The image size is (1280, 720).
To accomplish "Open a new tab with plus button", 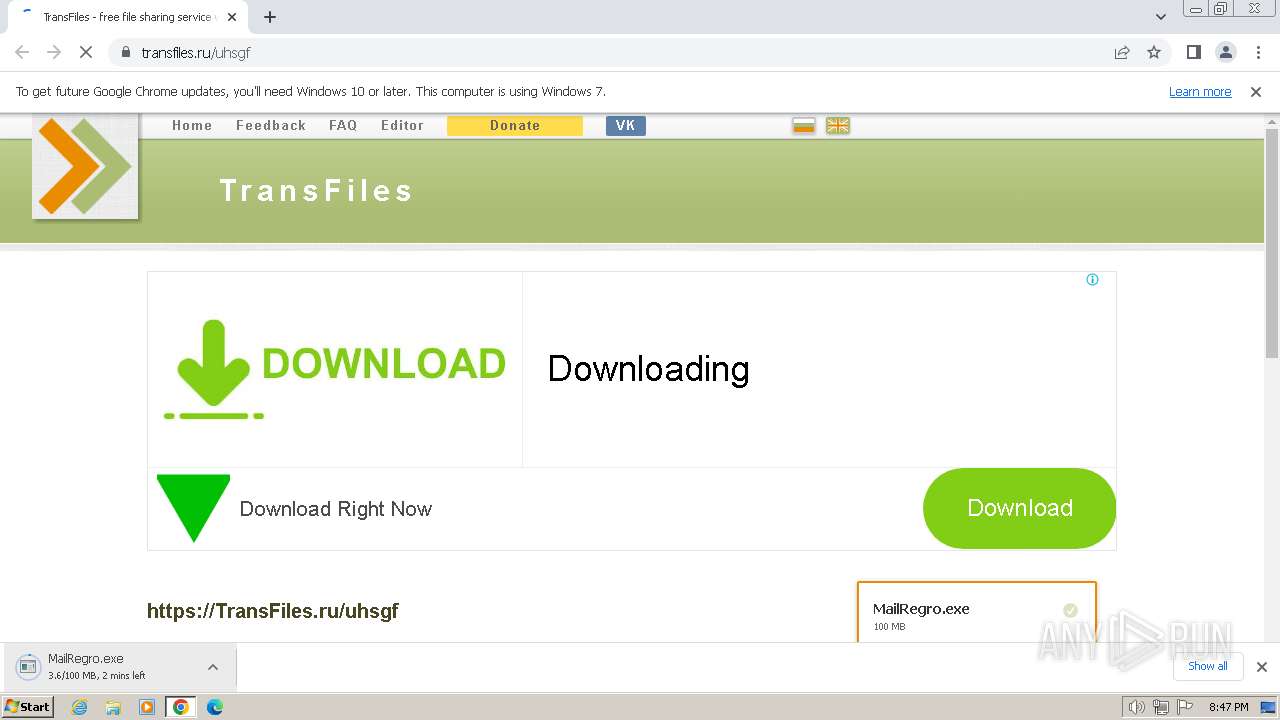I will coord(270,17).
